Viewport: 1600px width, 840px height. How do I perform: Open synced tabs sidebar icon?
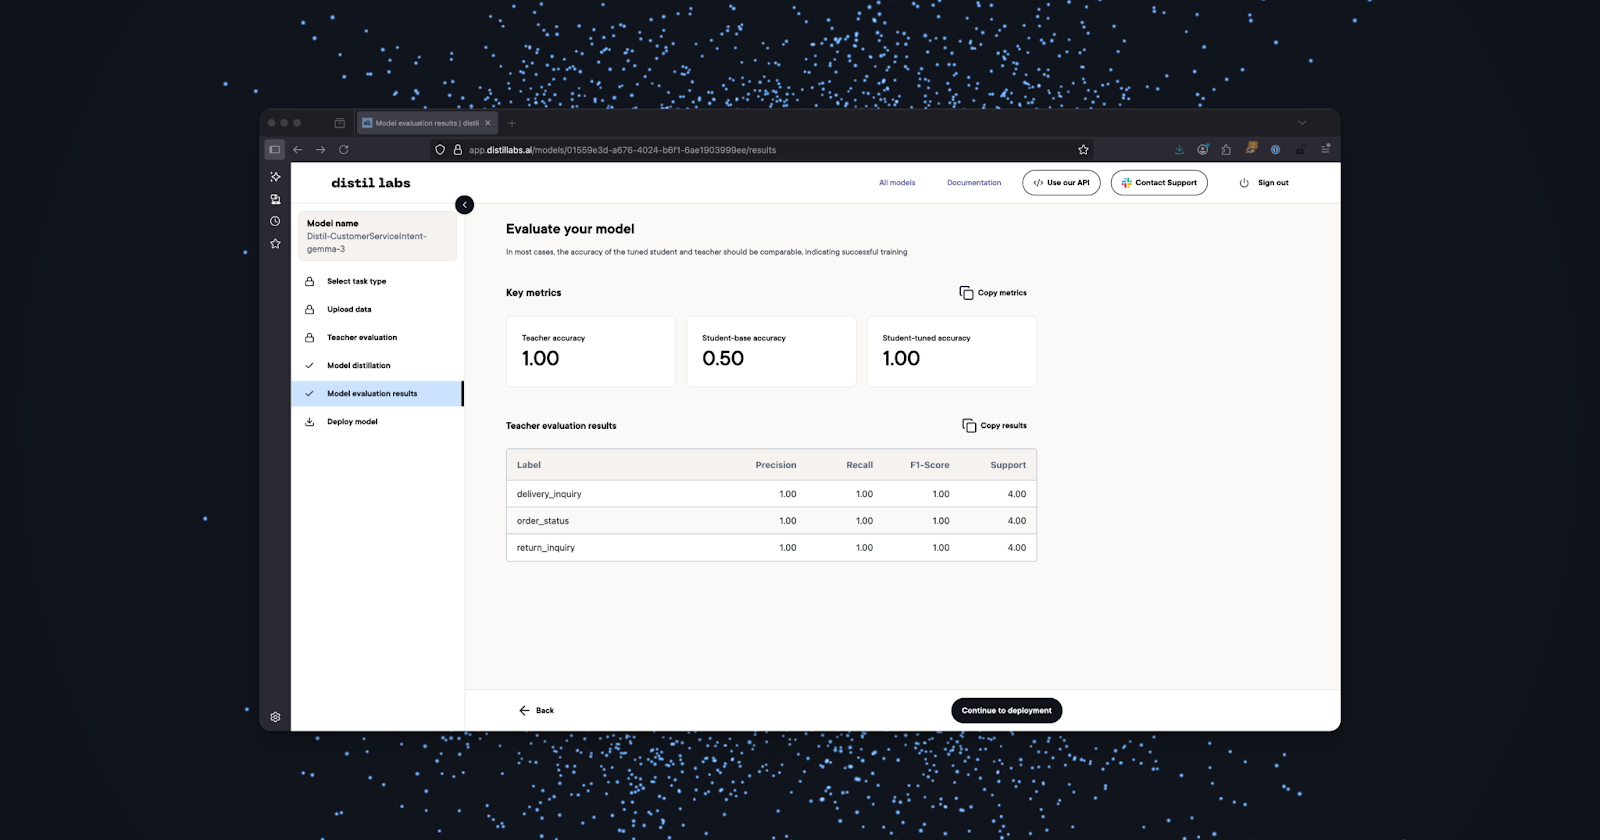pyautogui.click(x=275, y=199)
